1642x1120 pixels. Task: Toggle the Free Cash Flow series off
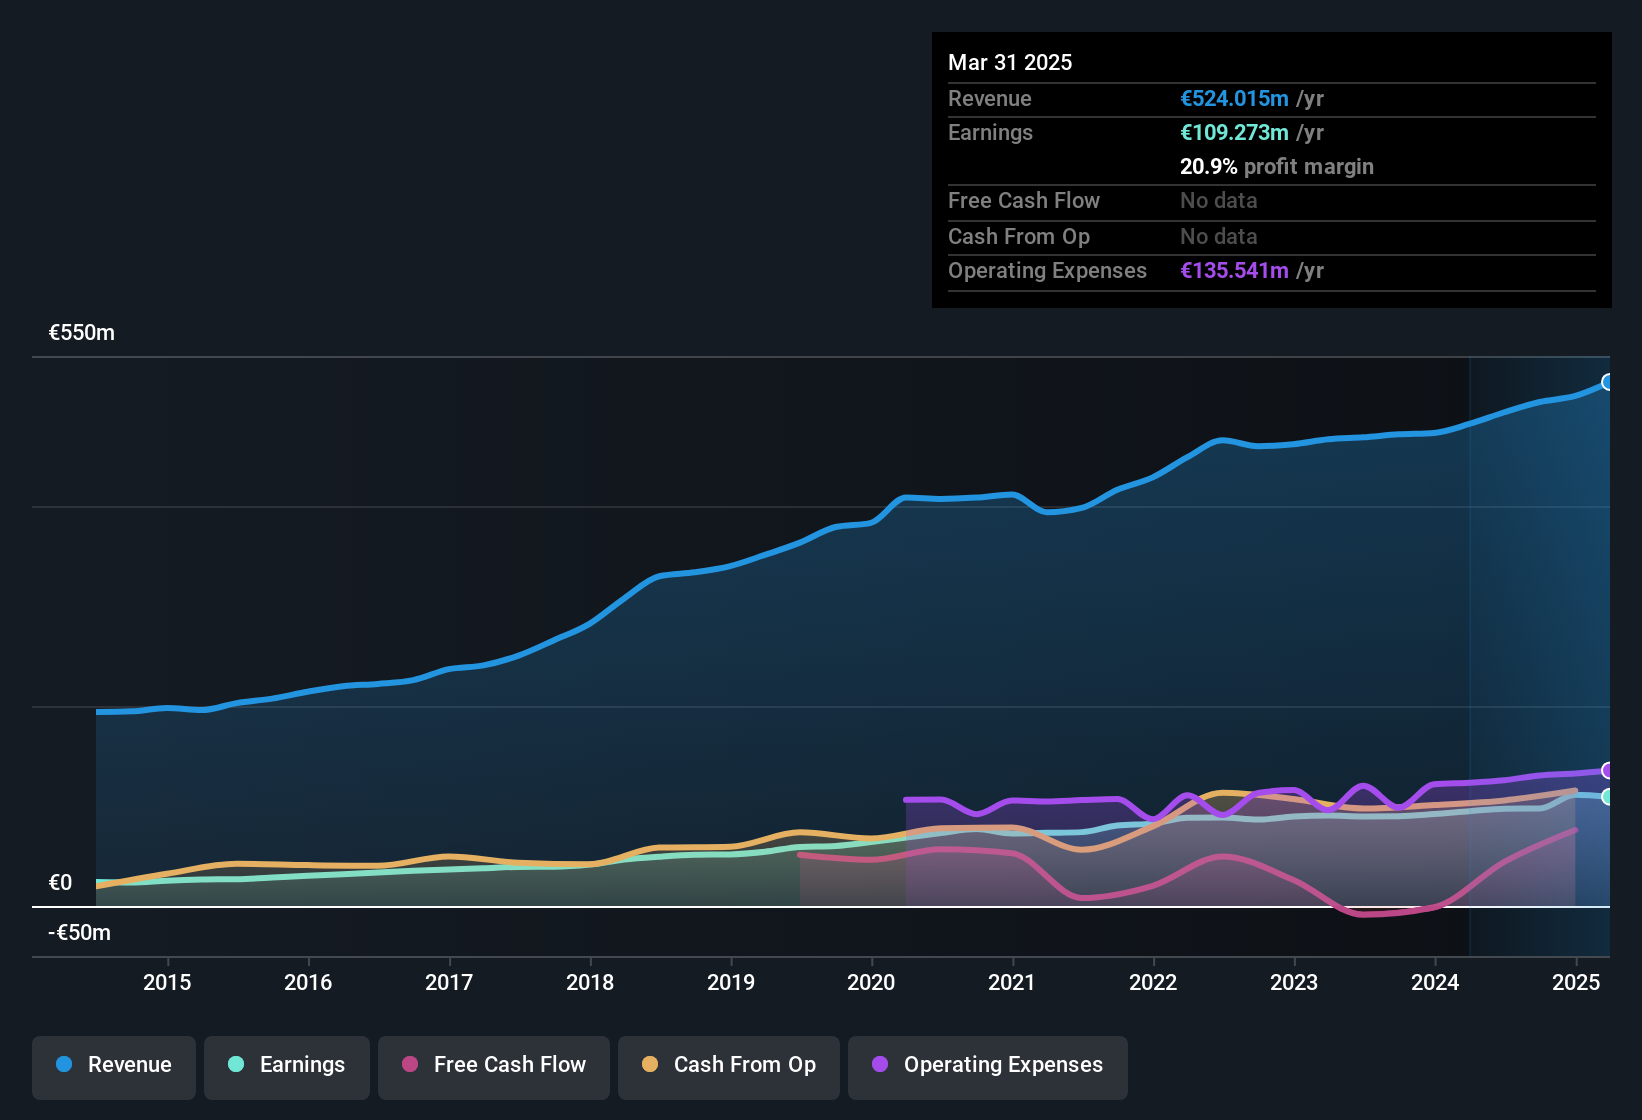[494, 1066]
